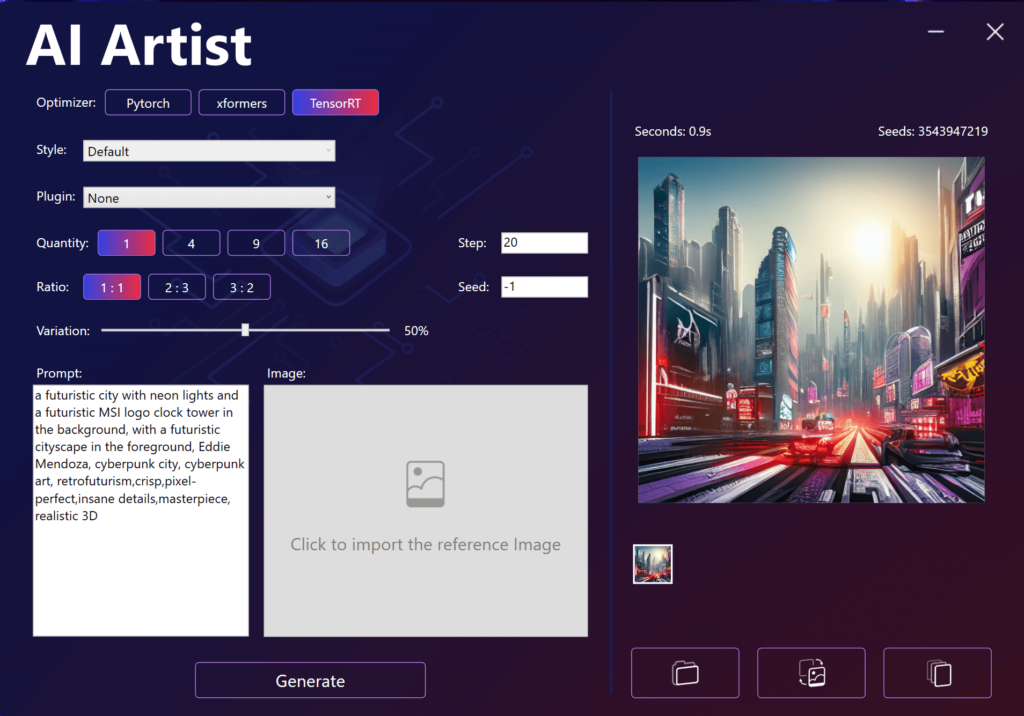This screenshot has width=1024, height=716.
Task: Select the generated cityscape thumbnail
Action: click(652, 563)
